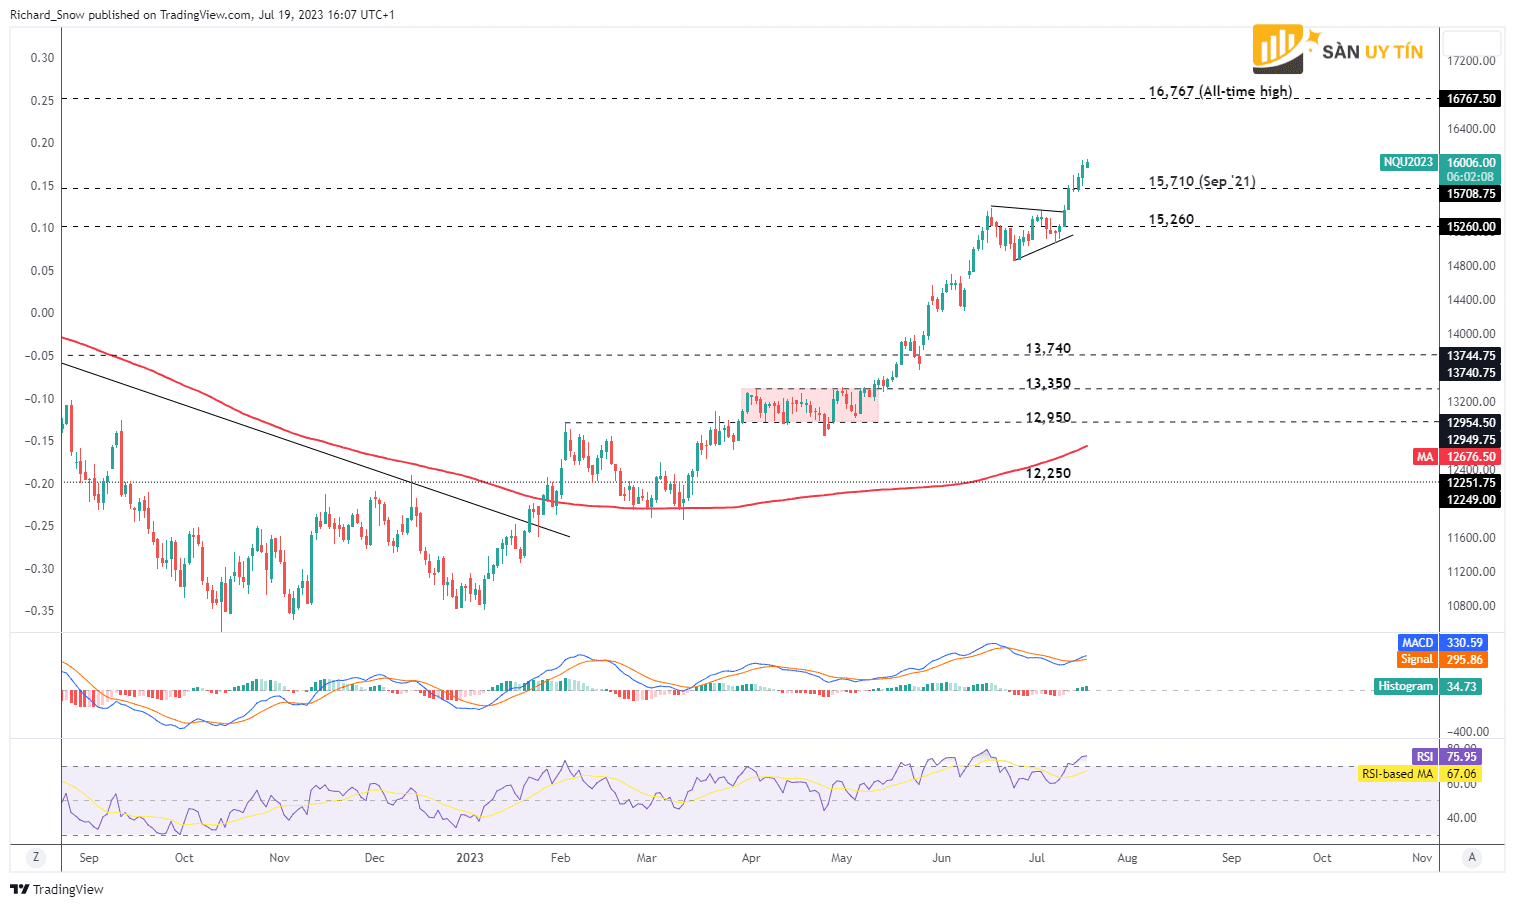
Task: Click the Dec label on time axis
Action: coord(374,857)
